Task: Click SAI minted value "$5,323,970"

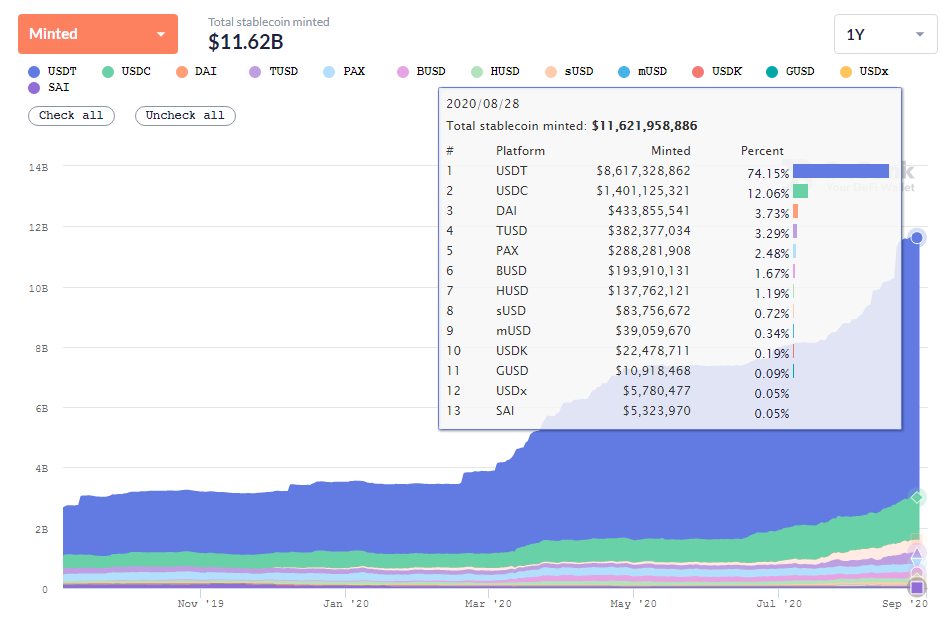Action: (657, 410)
